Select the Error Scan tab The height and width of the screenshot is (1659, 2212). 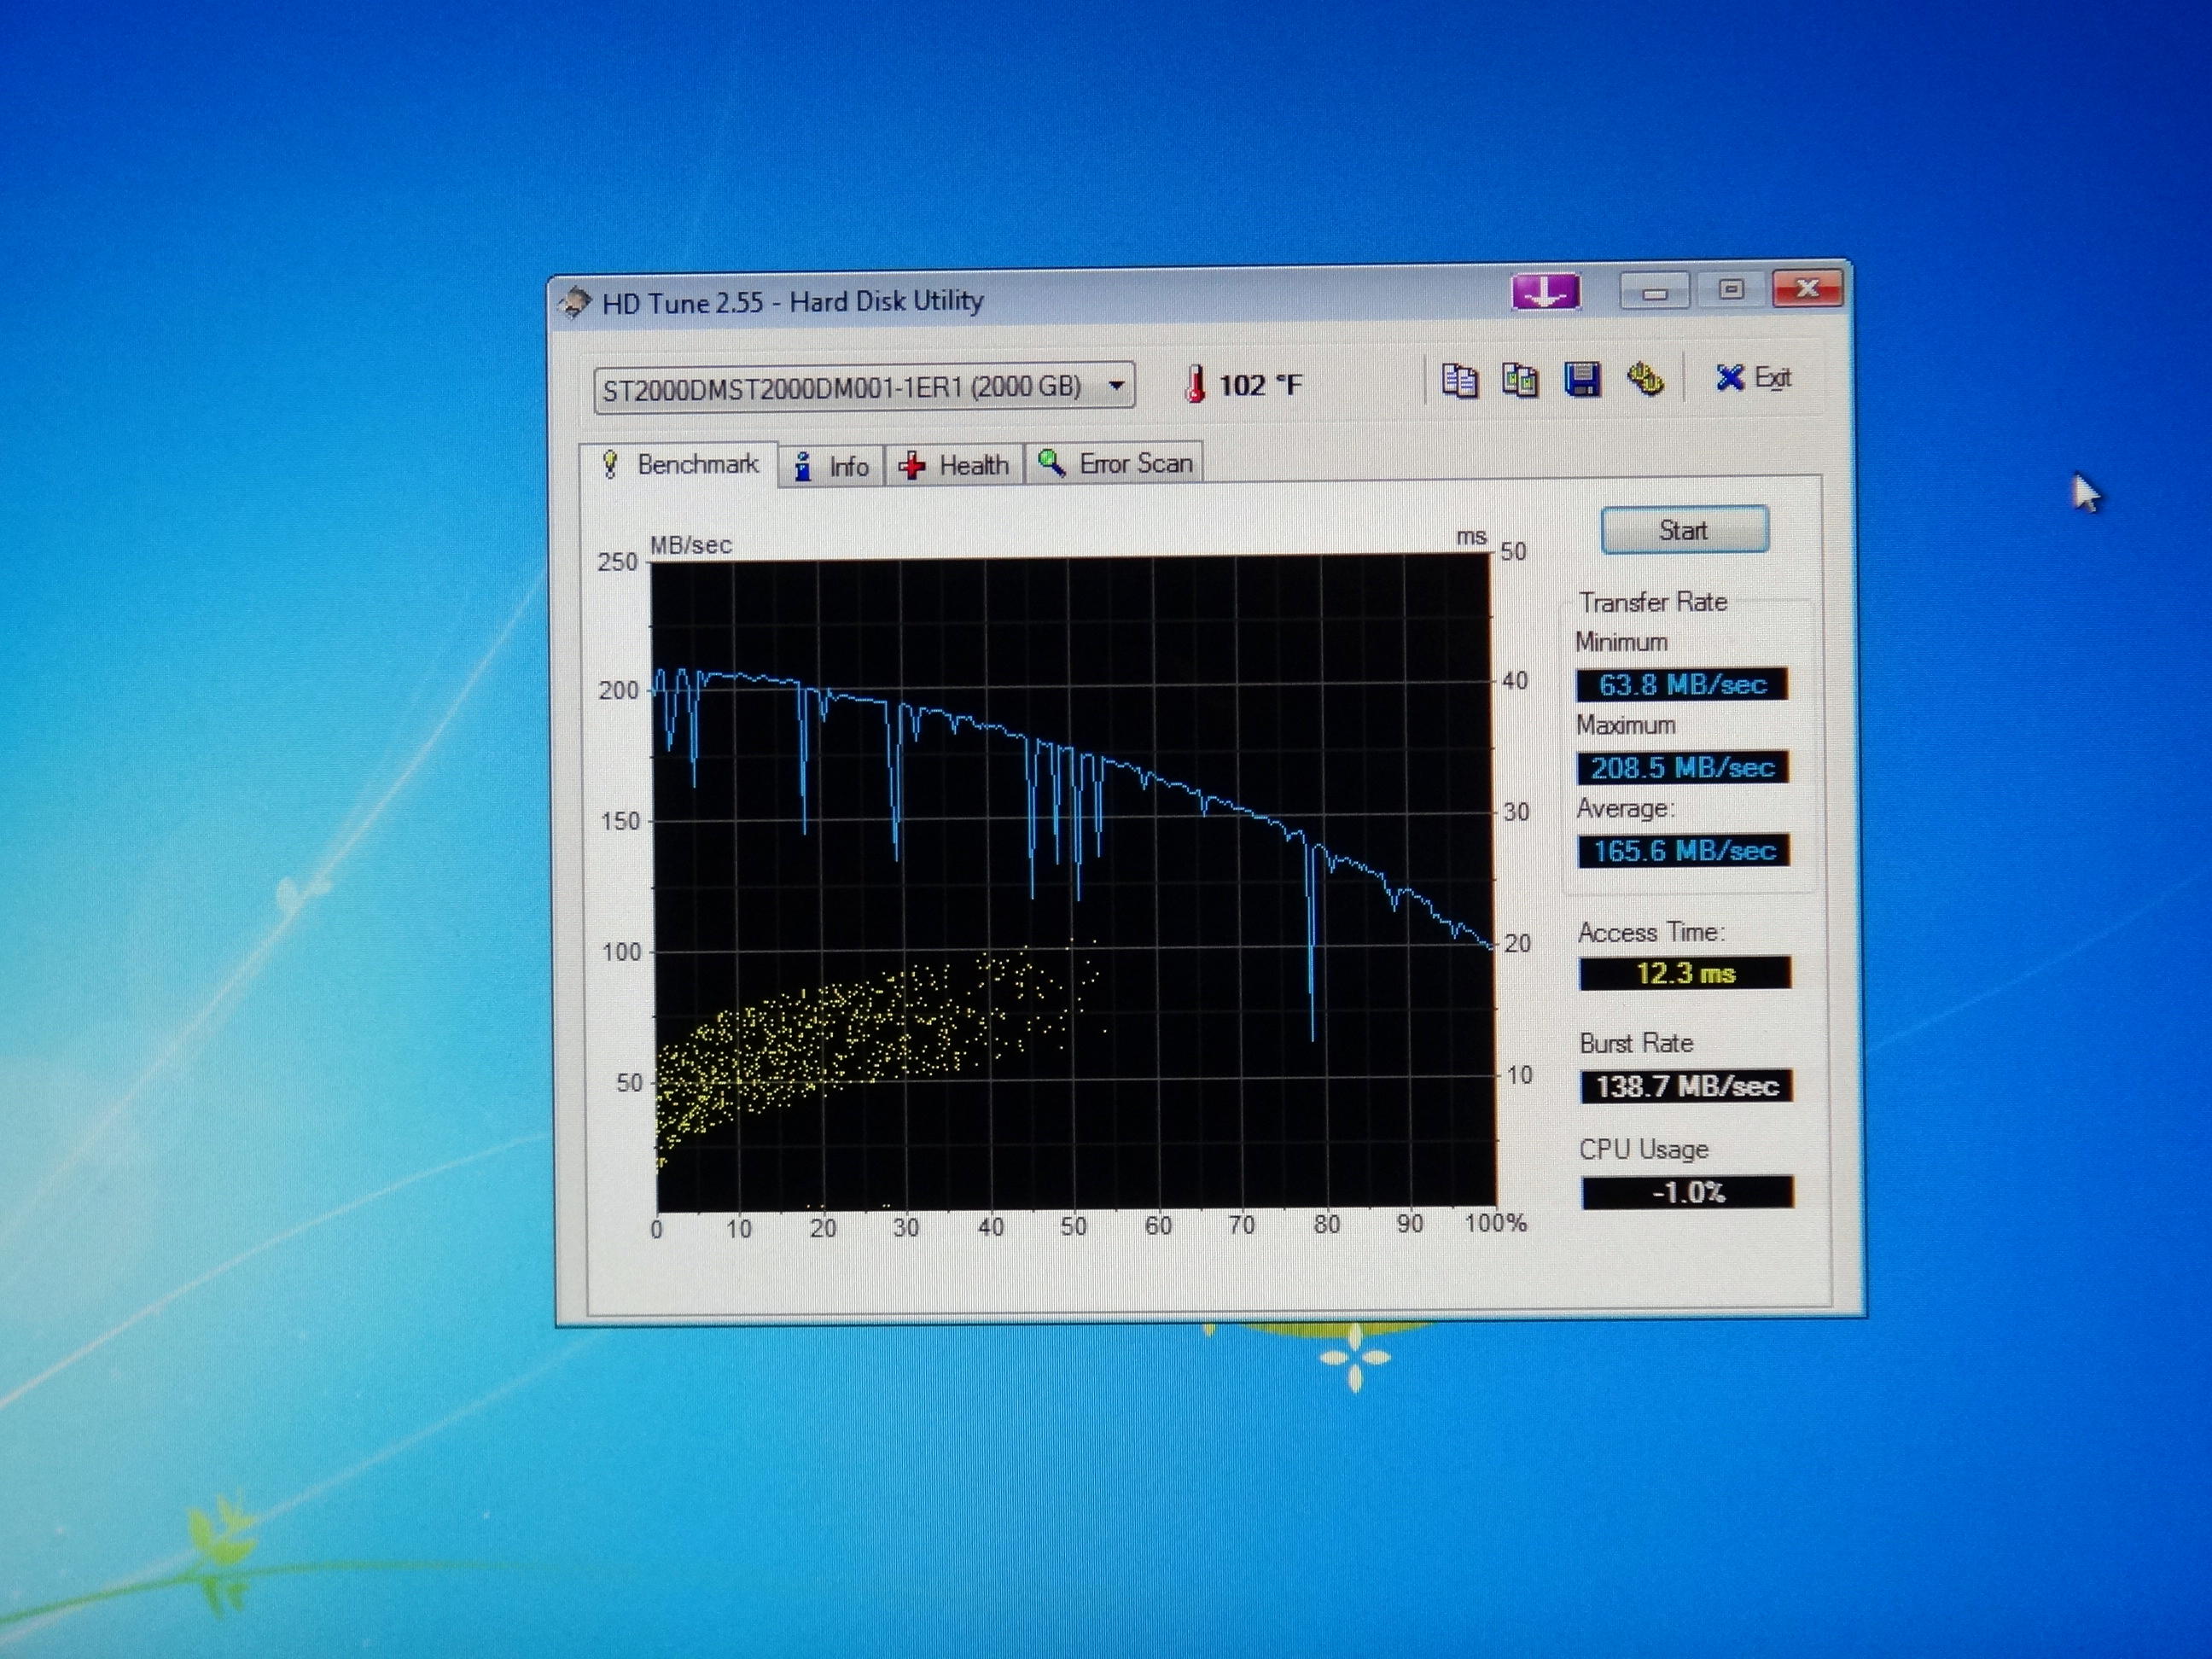point(1115,464)
